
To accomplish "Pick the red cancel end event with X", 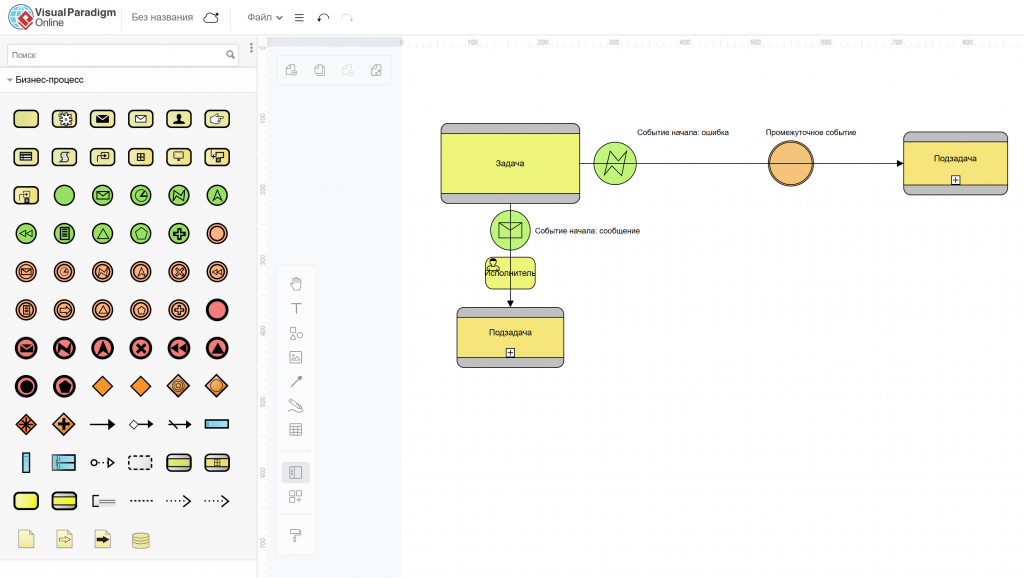I will click(140, 348).
